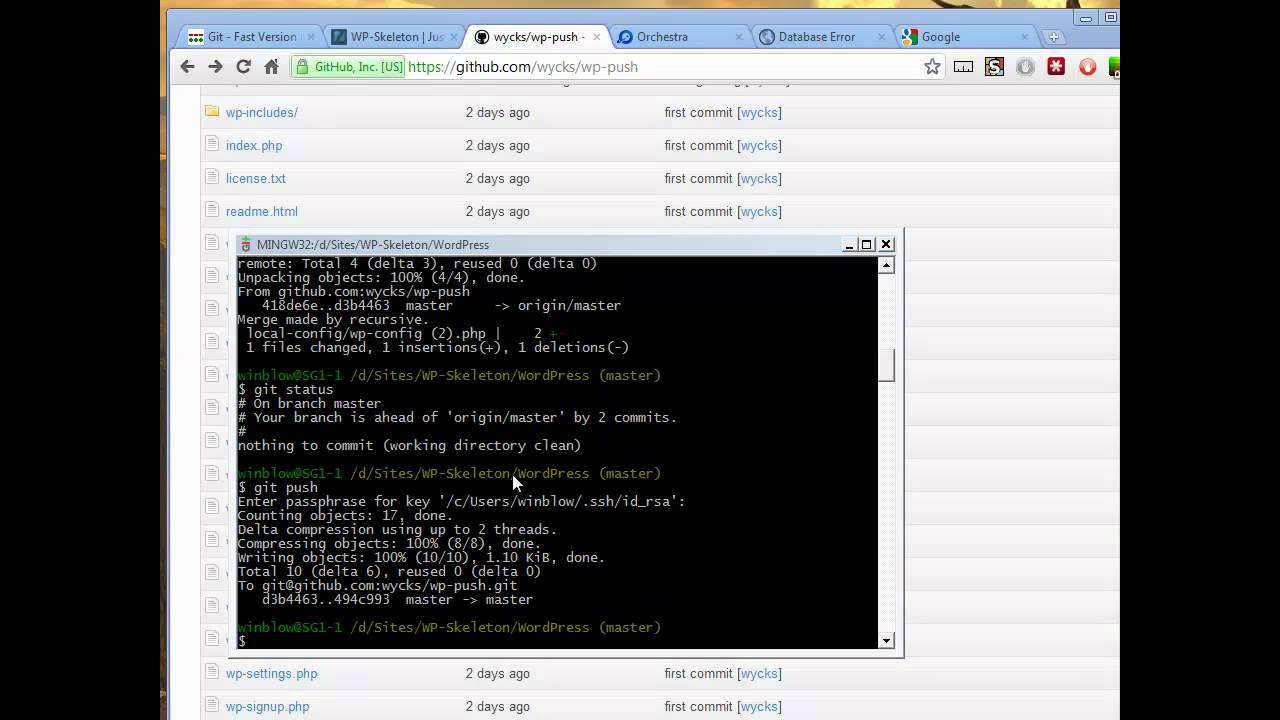The width and height of the screenshot is (1280, 720).
Task: Reload the GitHub page
Action: click(x=243, y=66)
